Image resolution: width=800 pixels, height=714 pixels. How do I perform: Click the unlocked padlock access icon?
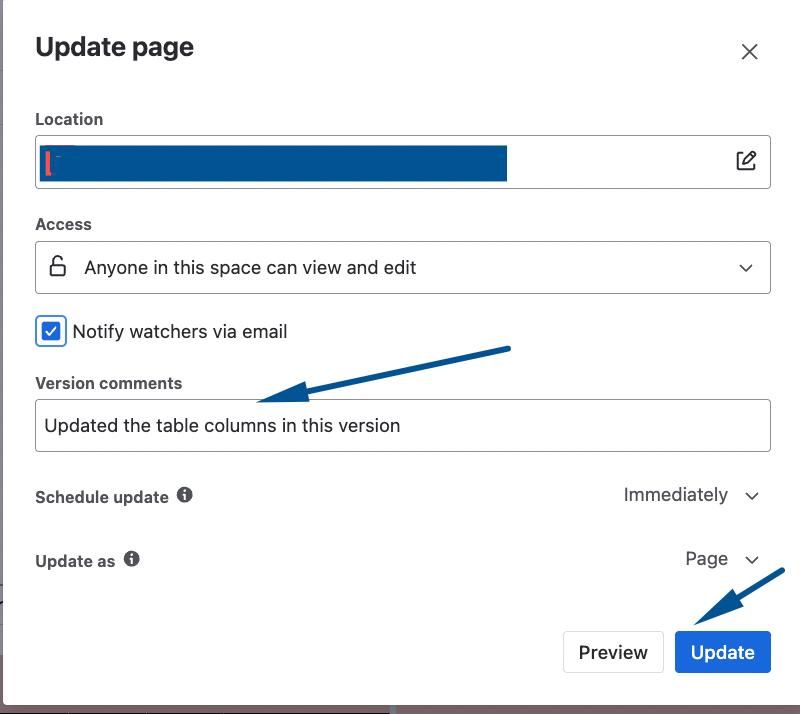[x=58, y=266]
